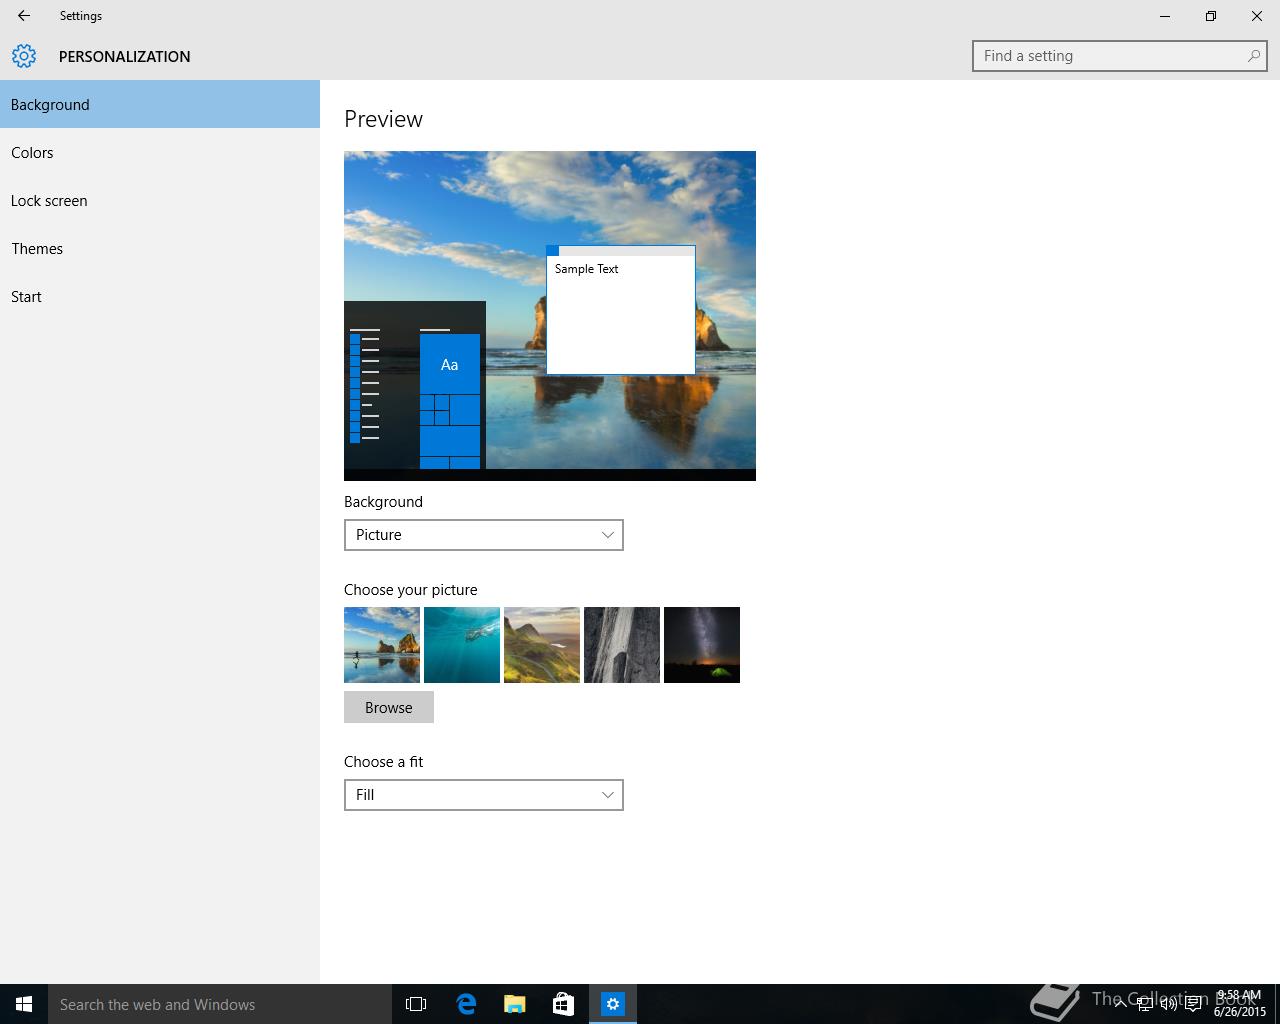Choose the underwater swimmer wallpaper thumbnail

[x=462, y=645]
